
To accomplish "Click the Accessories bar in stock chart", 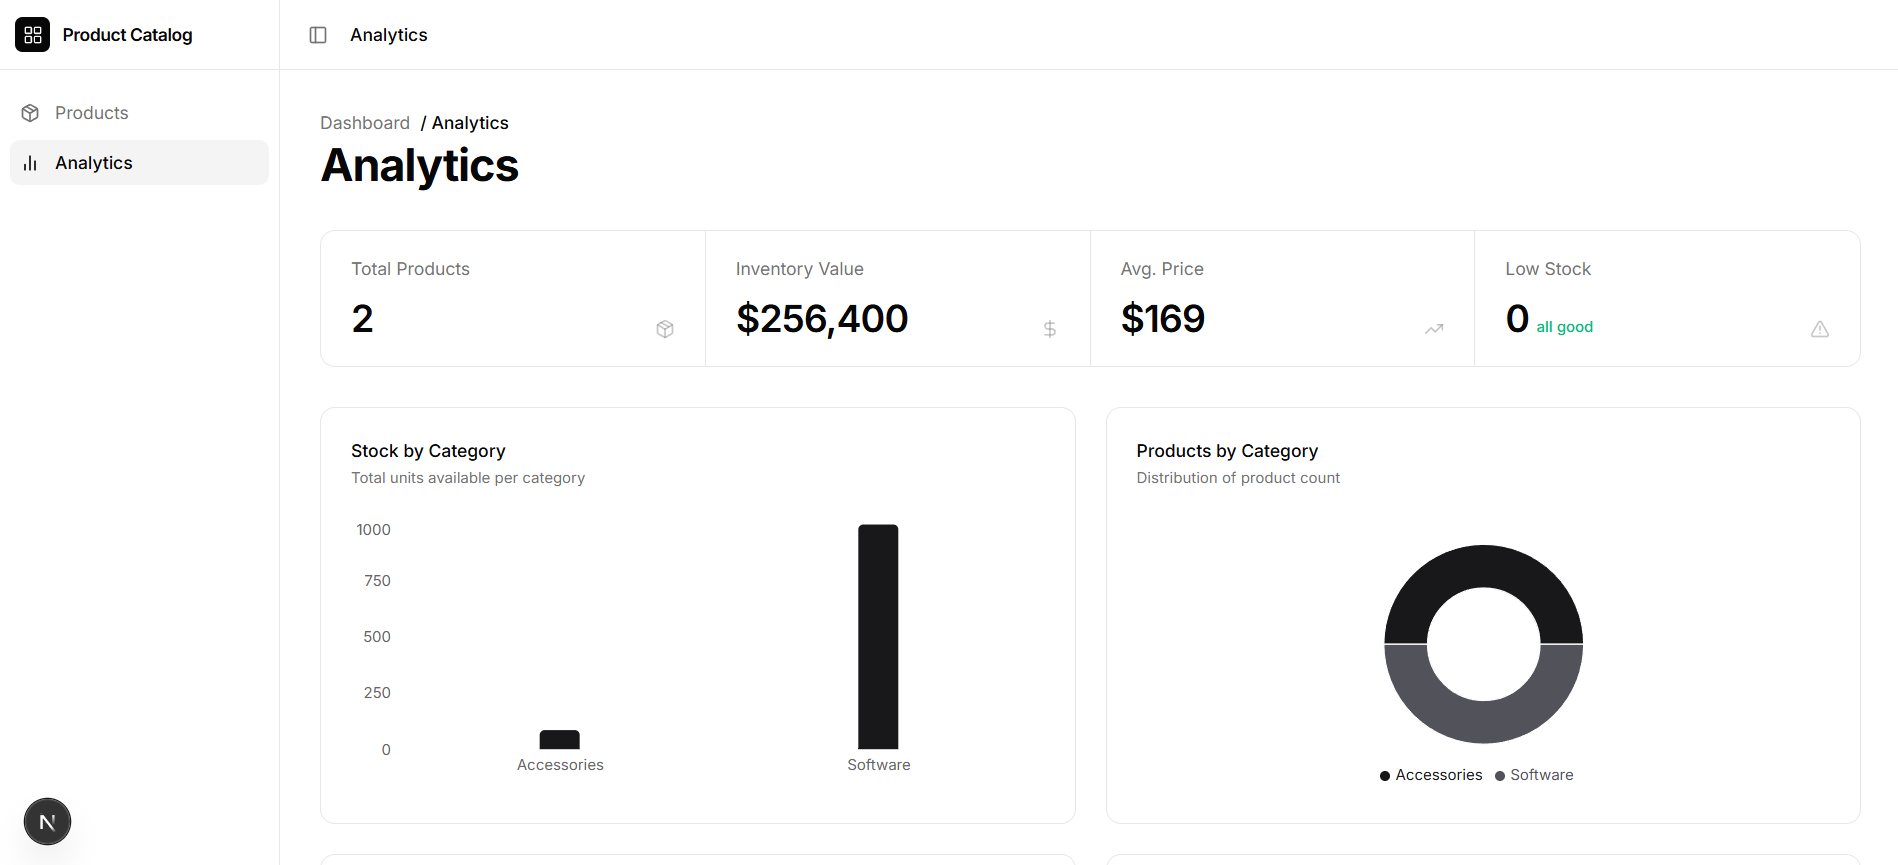I will click(560, 740).
